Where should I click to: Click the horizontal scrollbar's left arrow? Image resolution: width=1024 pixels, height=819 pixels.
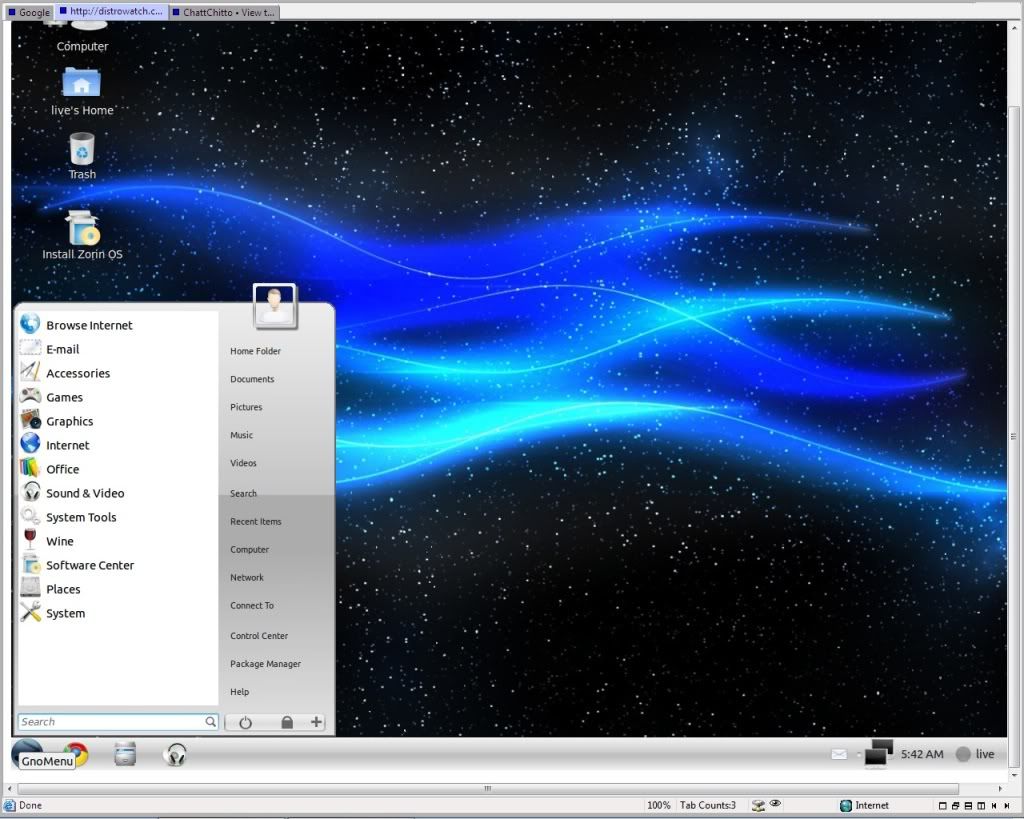click(x=9, y=788)
